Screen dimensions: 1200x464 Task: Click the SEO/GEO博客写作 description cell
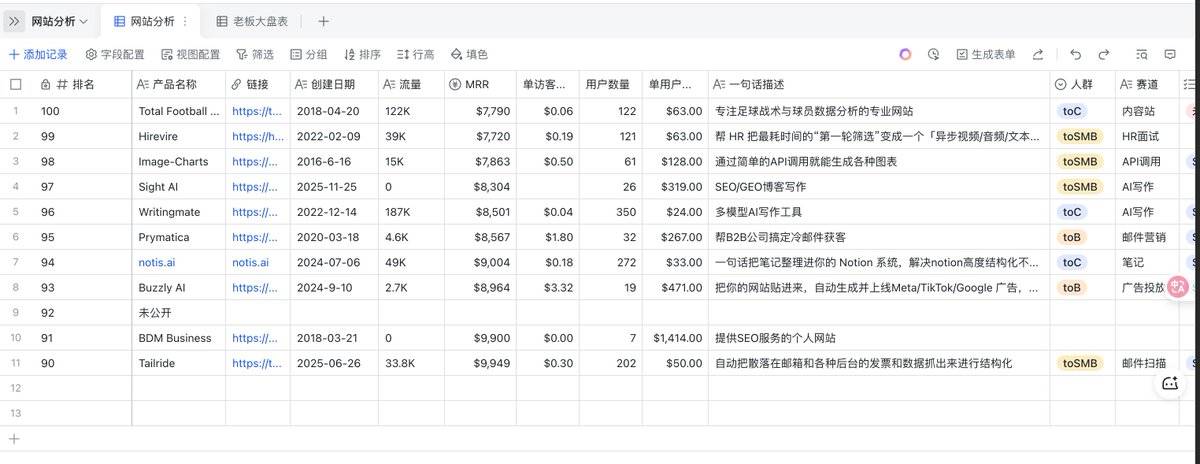[x=879, y=186]
